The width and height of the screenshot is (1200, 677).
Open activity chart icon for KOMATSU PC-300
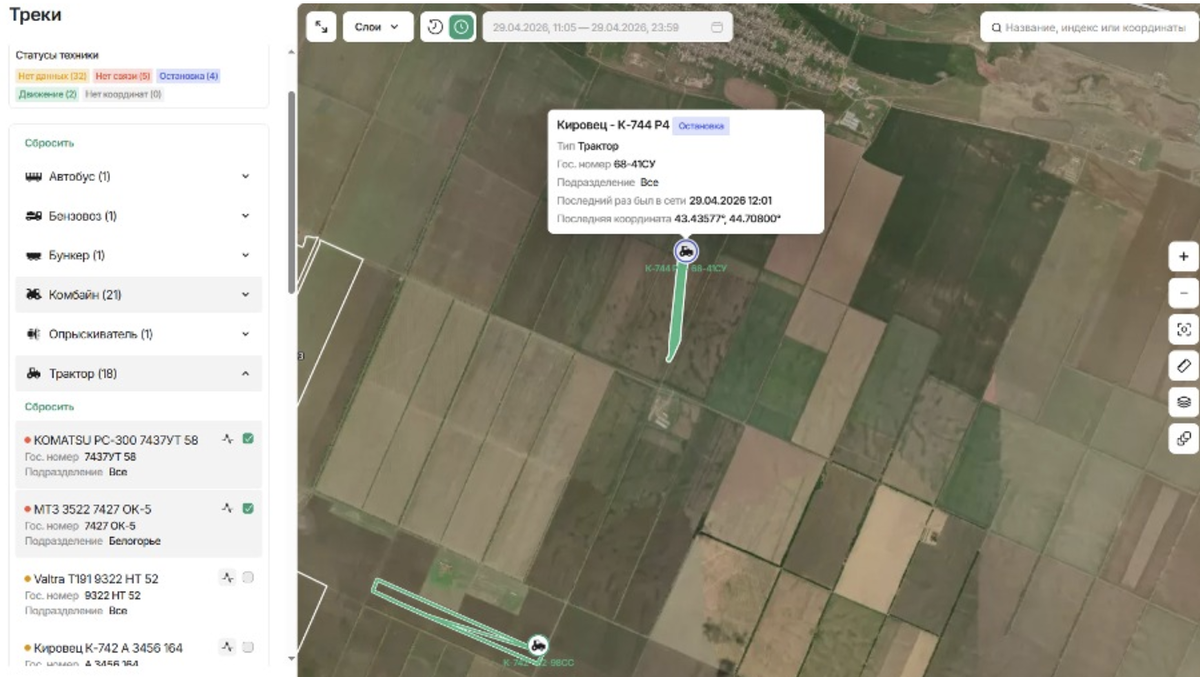[228, 438]
